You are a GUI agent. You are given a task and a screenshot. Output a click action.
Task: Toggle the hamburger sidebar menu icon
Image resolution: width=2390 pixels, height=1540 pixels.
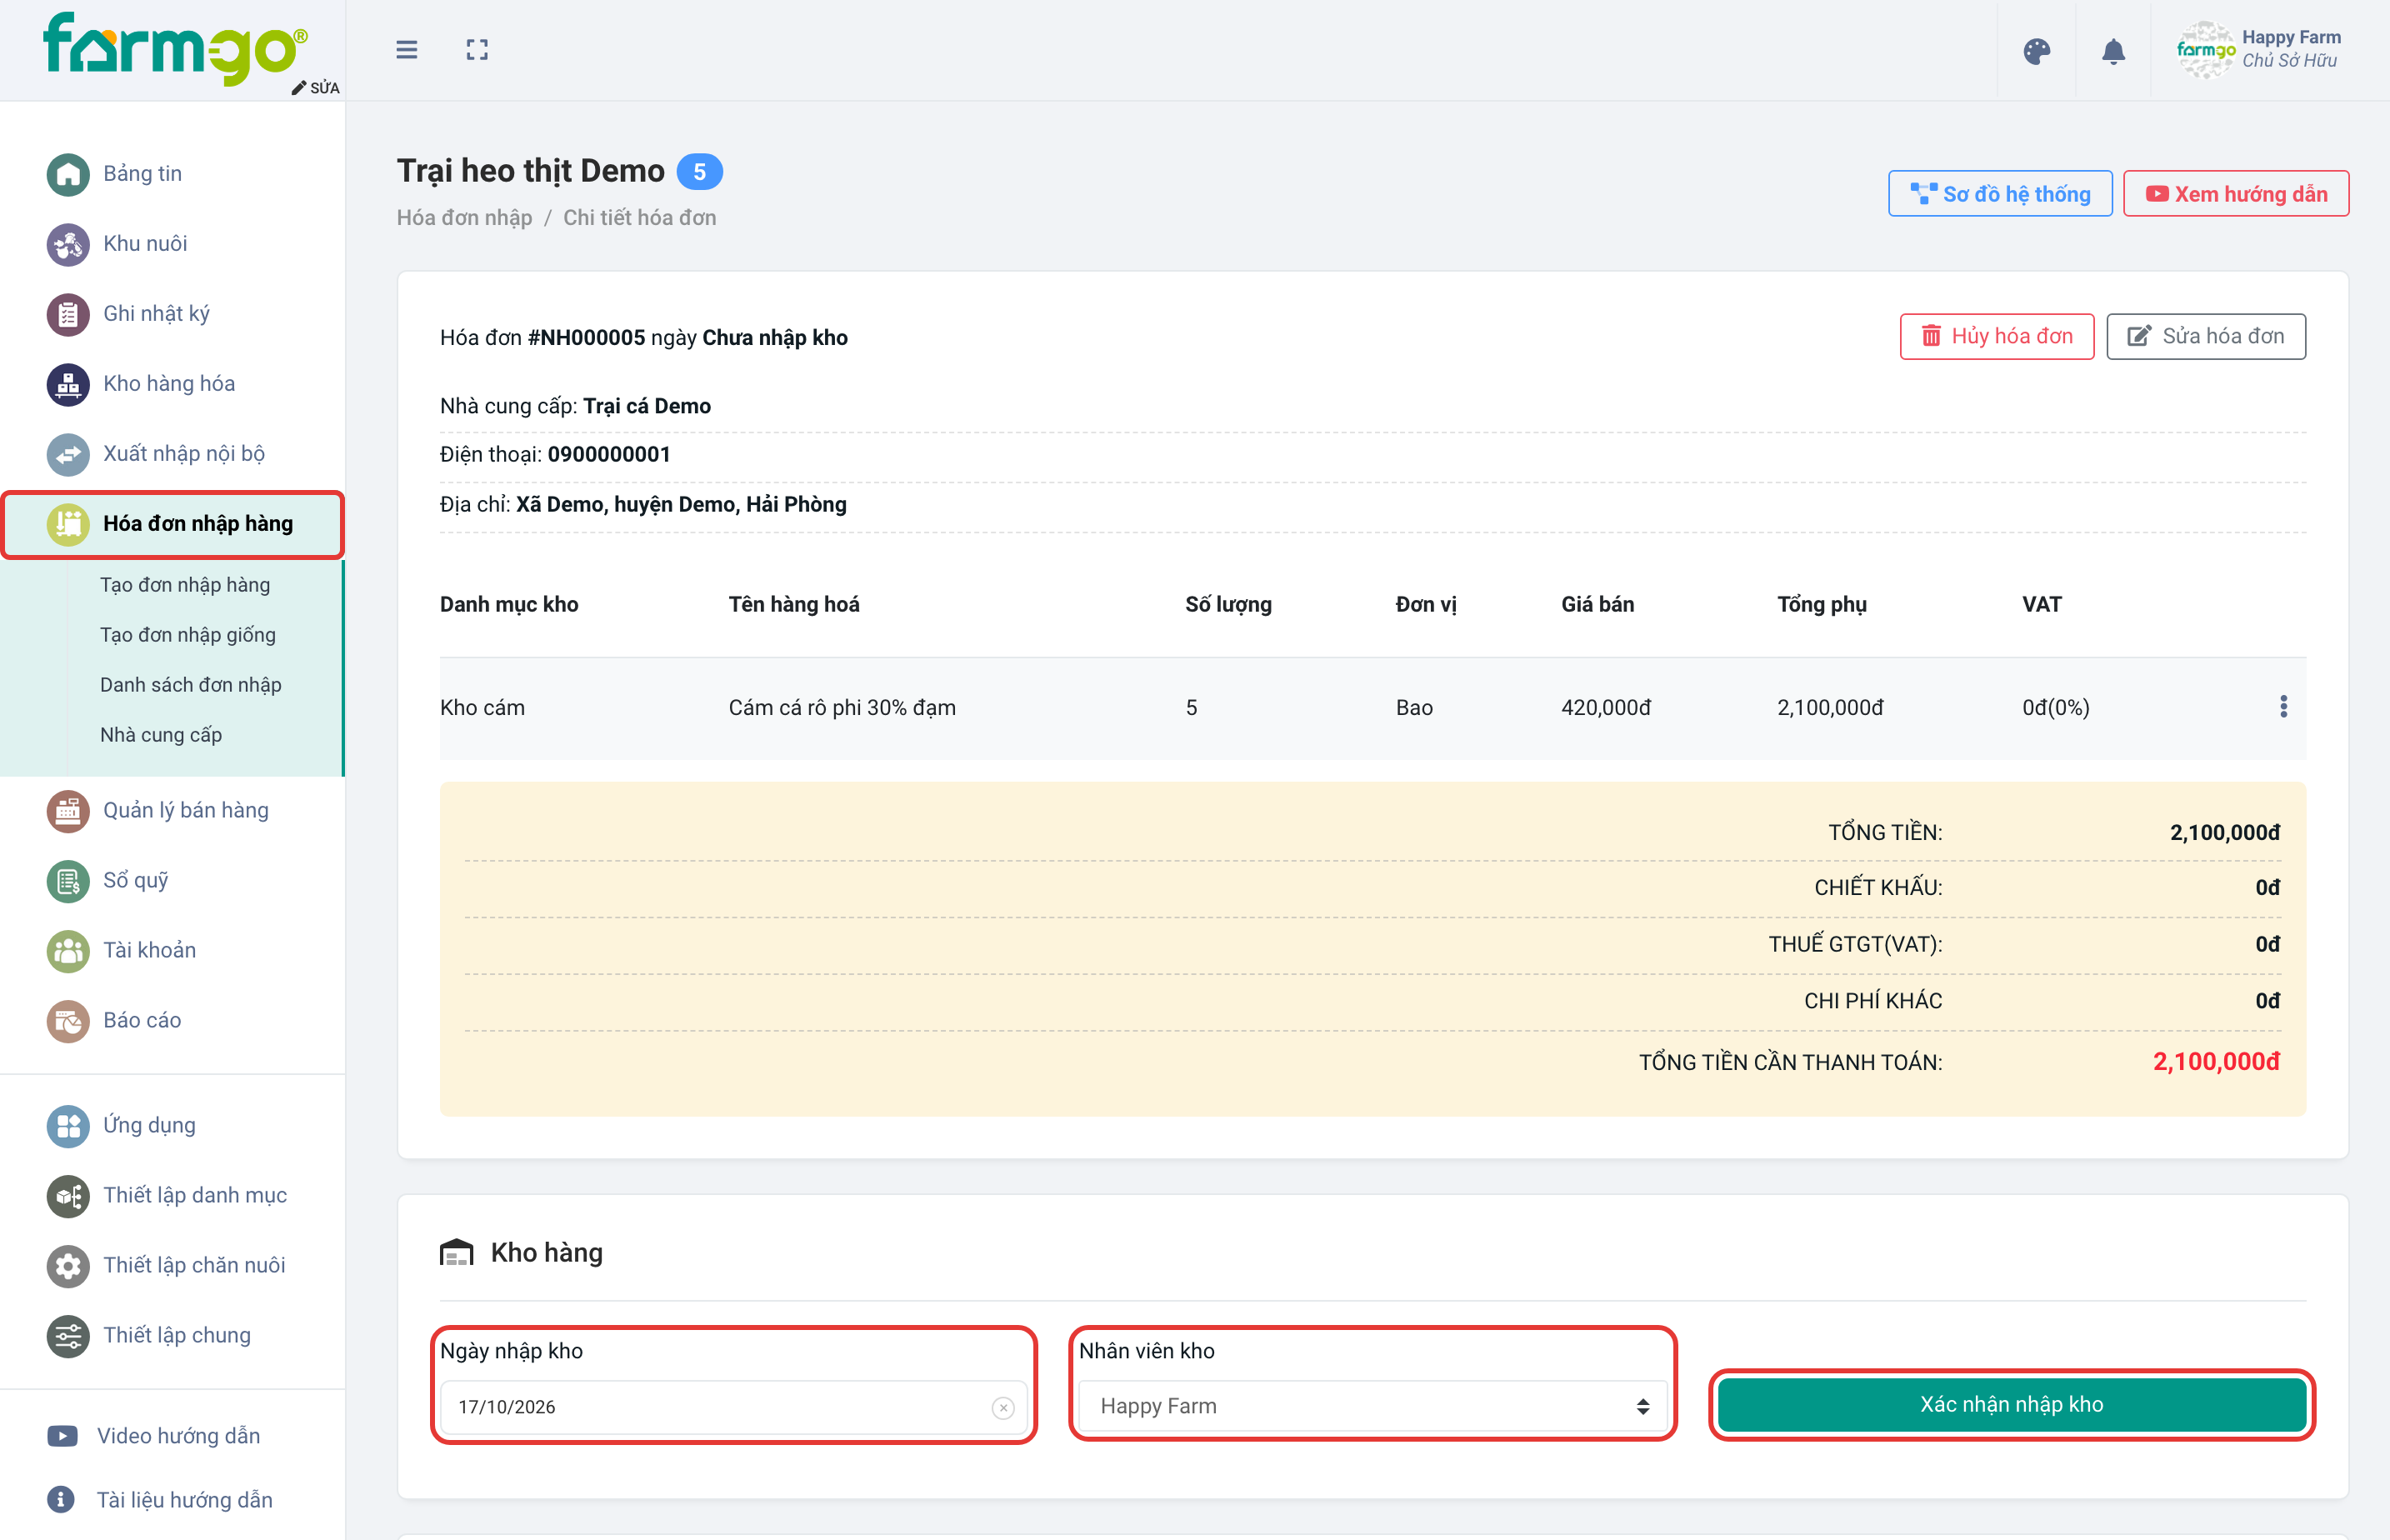406,50
